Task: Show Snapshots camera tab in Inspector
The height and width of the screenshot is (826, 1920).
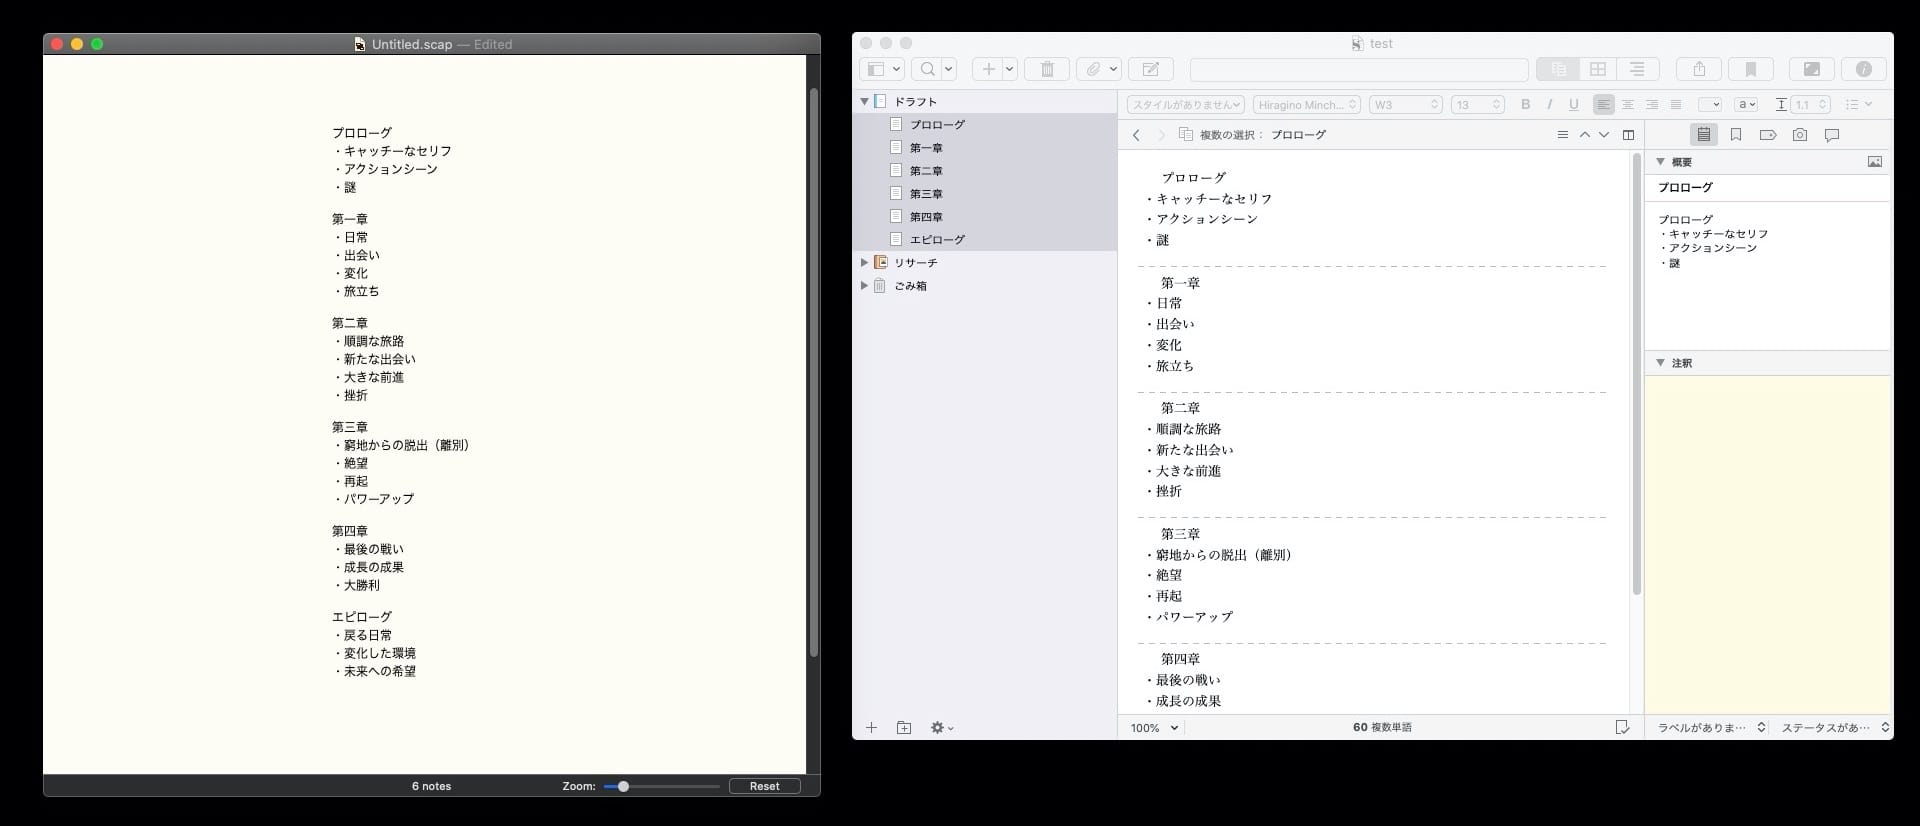Action: pos(1800,135)
